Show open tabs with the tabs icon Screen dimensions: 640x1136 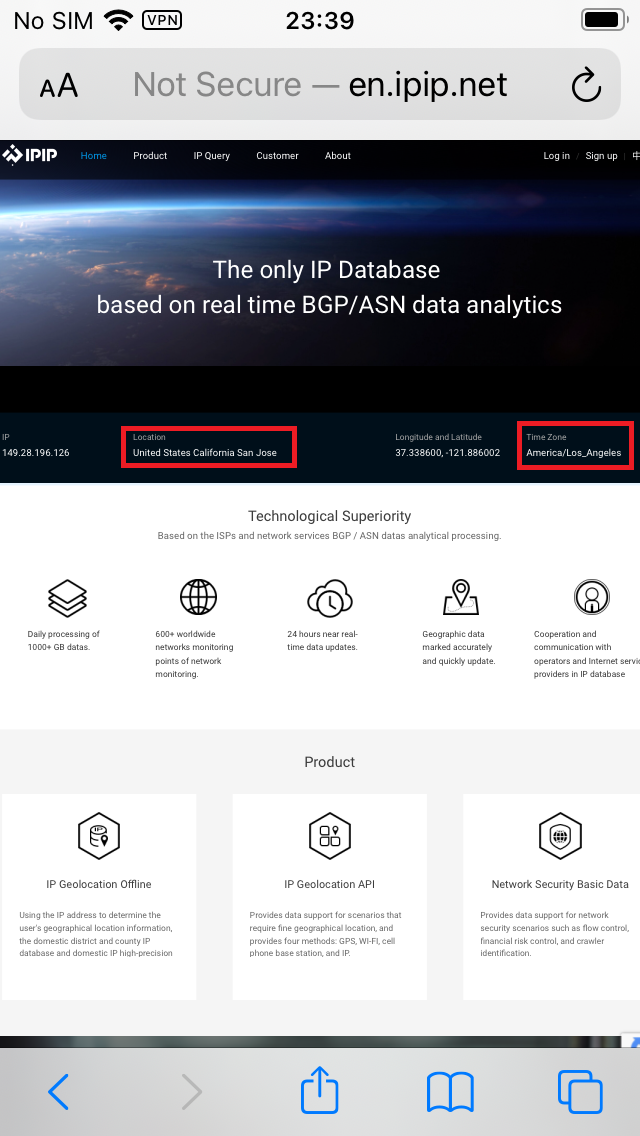tap(581, 1092)
